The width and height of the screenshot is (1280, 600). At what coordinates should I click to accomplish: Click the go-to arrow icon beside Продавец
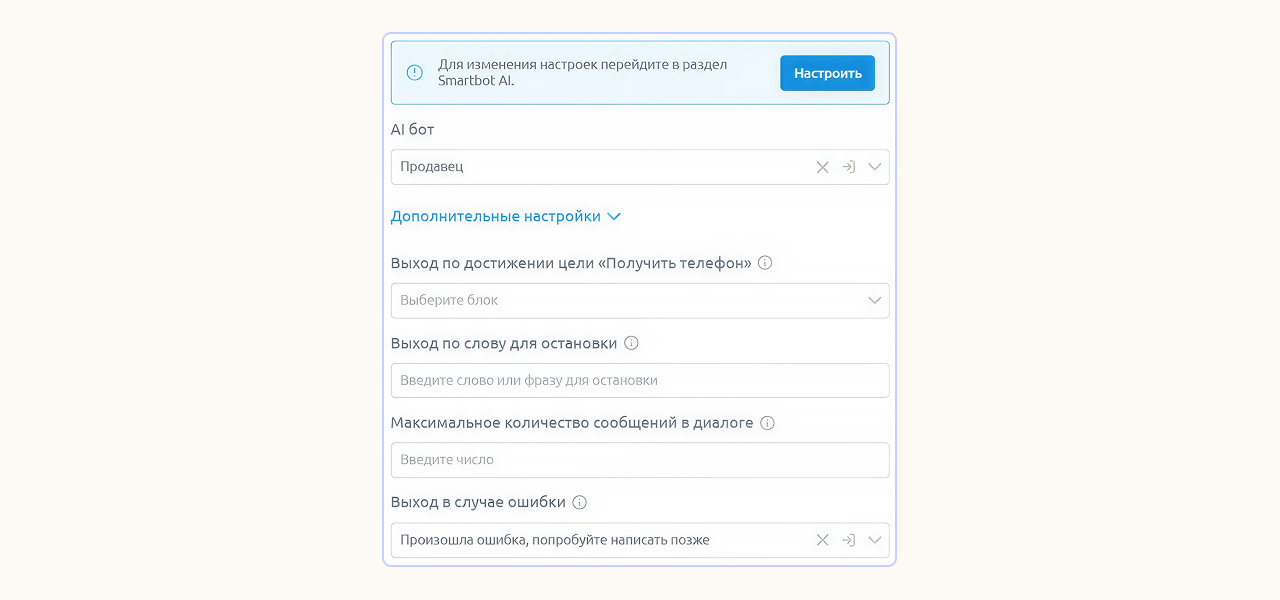click(848, 167)
